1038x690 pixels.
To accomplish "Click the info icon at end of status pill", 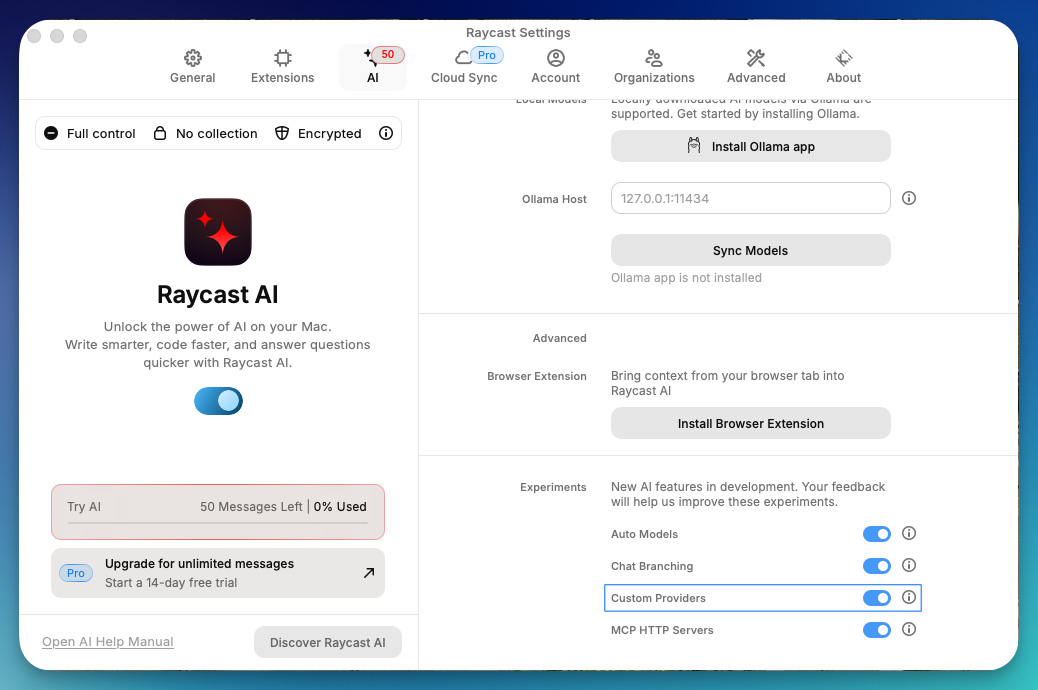I will point(386,133).
